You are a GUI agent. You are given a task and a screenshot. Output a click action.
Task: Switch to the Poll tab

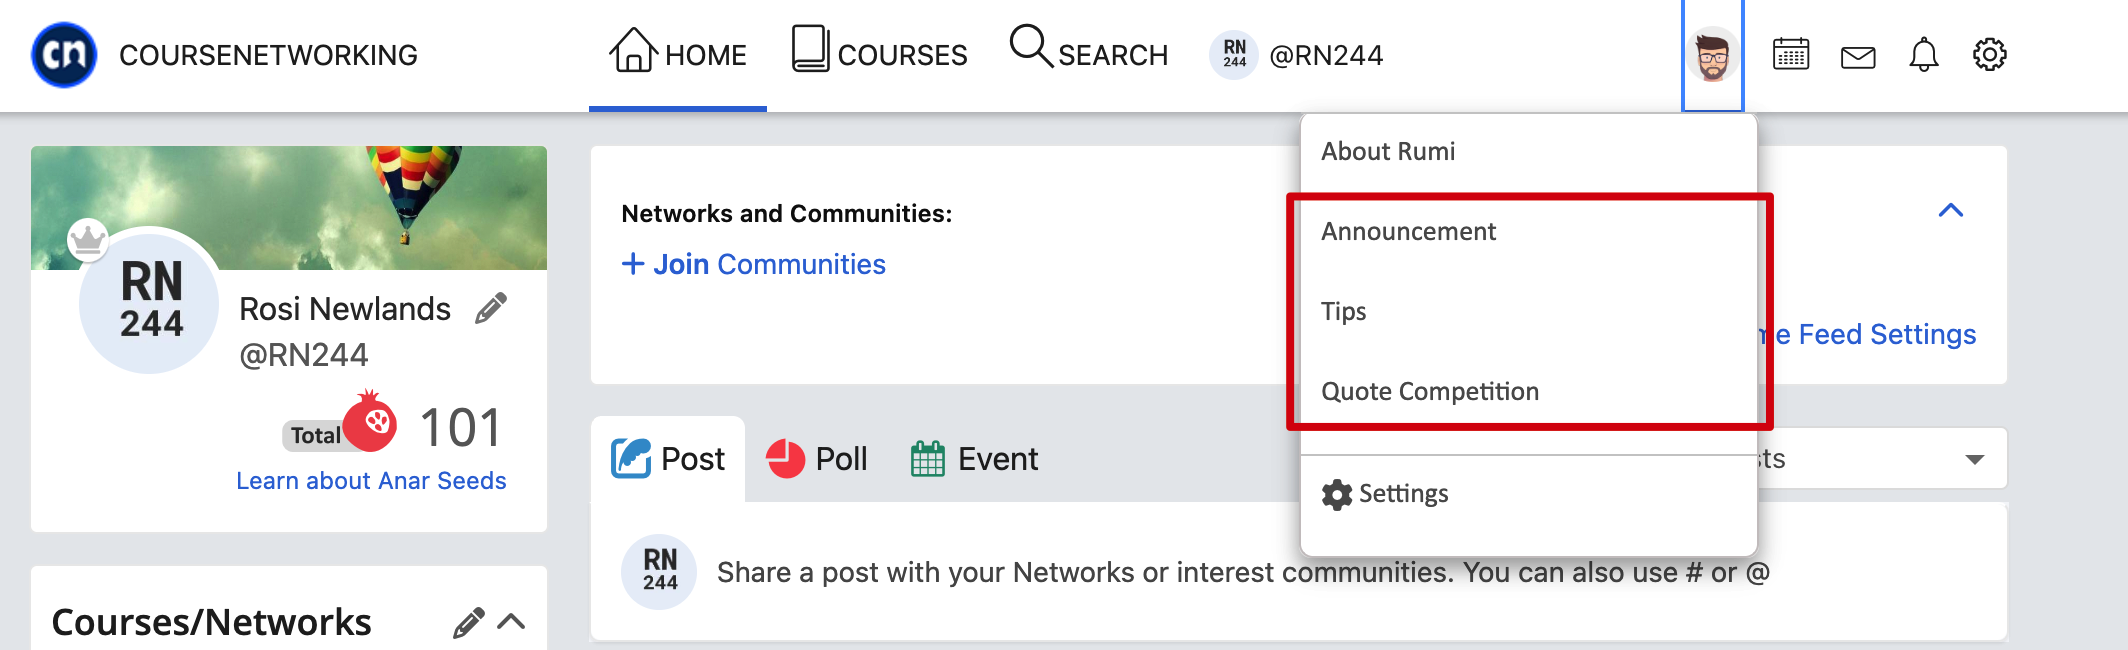(817, 459)
